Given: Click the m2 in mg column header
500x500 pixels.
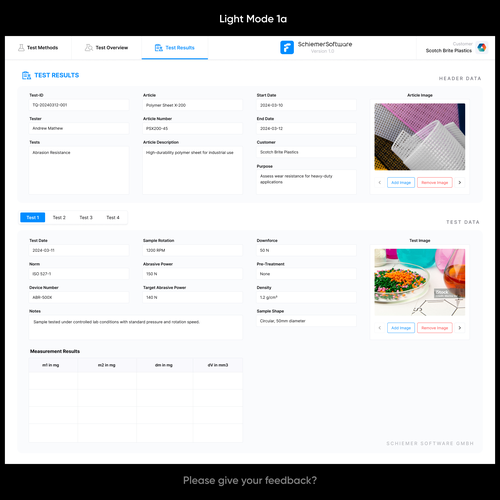Looking at the screenshot, I should tap(107, 365).
